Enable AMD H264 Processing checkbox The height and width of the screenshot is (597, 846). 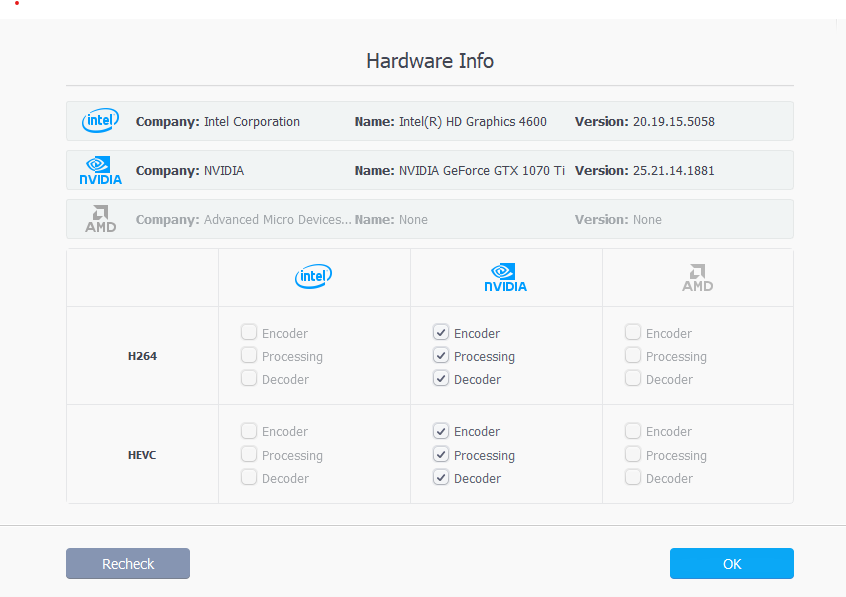tap(633, 355)
